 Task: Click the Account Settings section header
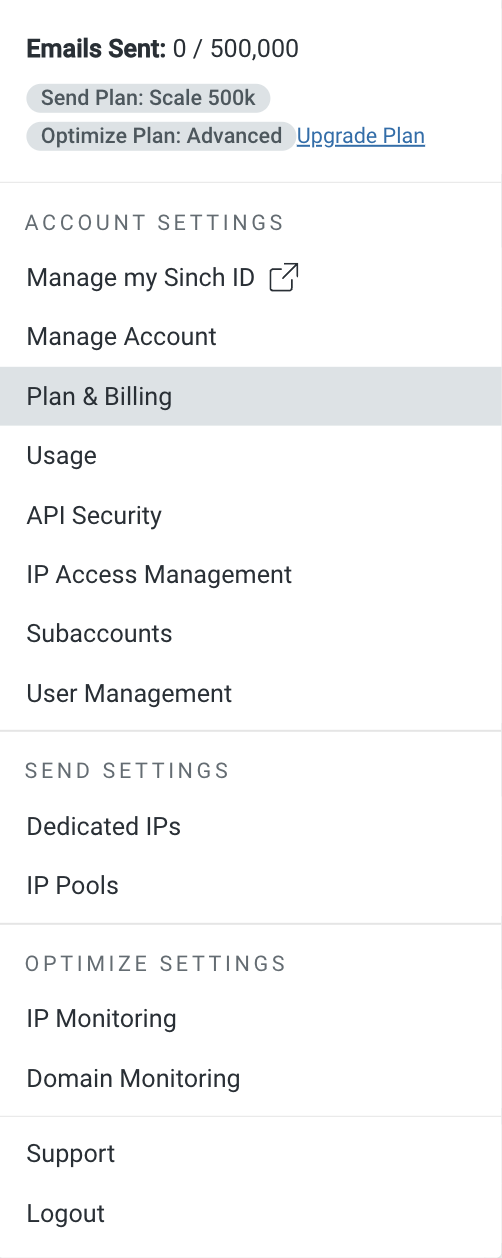(x=155, y=222)
